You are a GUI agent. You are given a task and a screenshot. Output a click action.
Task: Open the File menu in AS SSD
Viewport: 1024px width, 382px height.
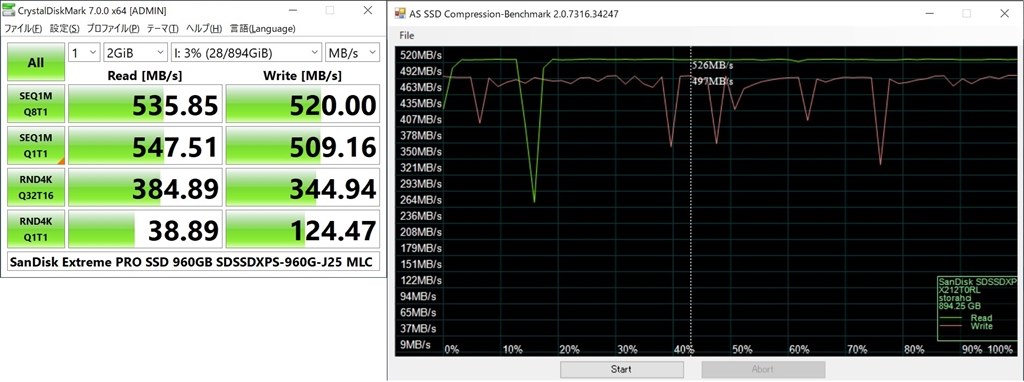click(407, 35)
